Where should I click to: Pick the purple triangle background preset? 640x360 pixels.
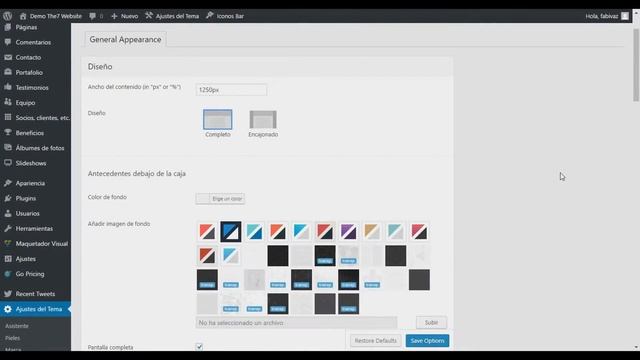click(x=349, y=231)
